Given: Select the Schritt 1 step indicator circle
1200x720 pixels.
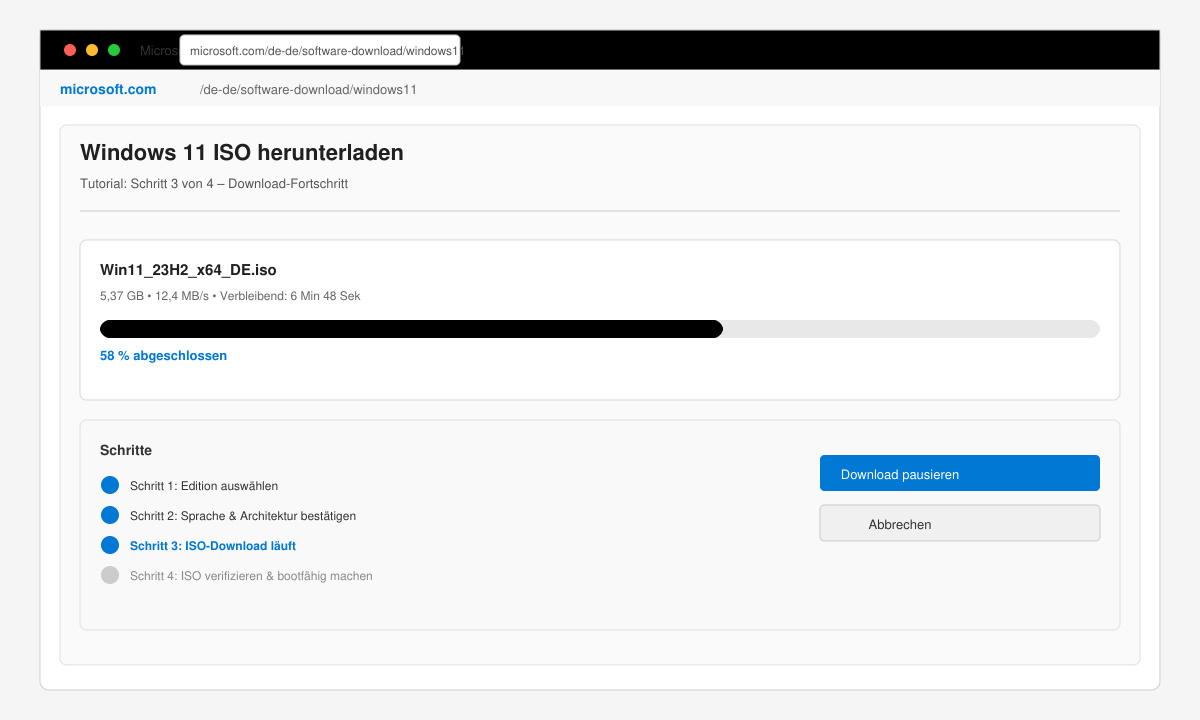Looking at the screenshot, I should point(110,485).
